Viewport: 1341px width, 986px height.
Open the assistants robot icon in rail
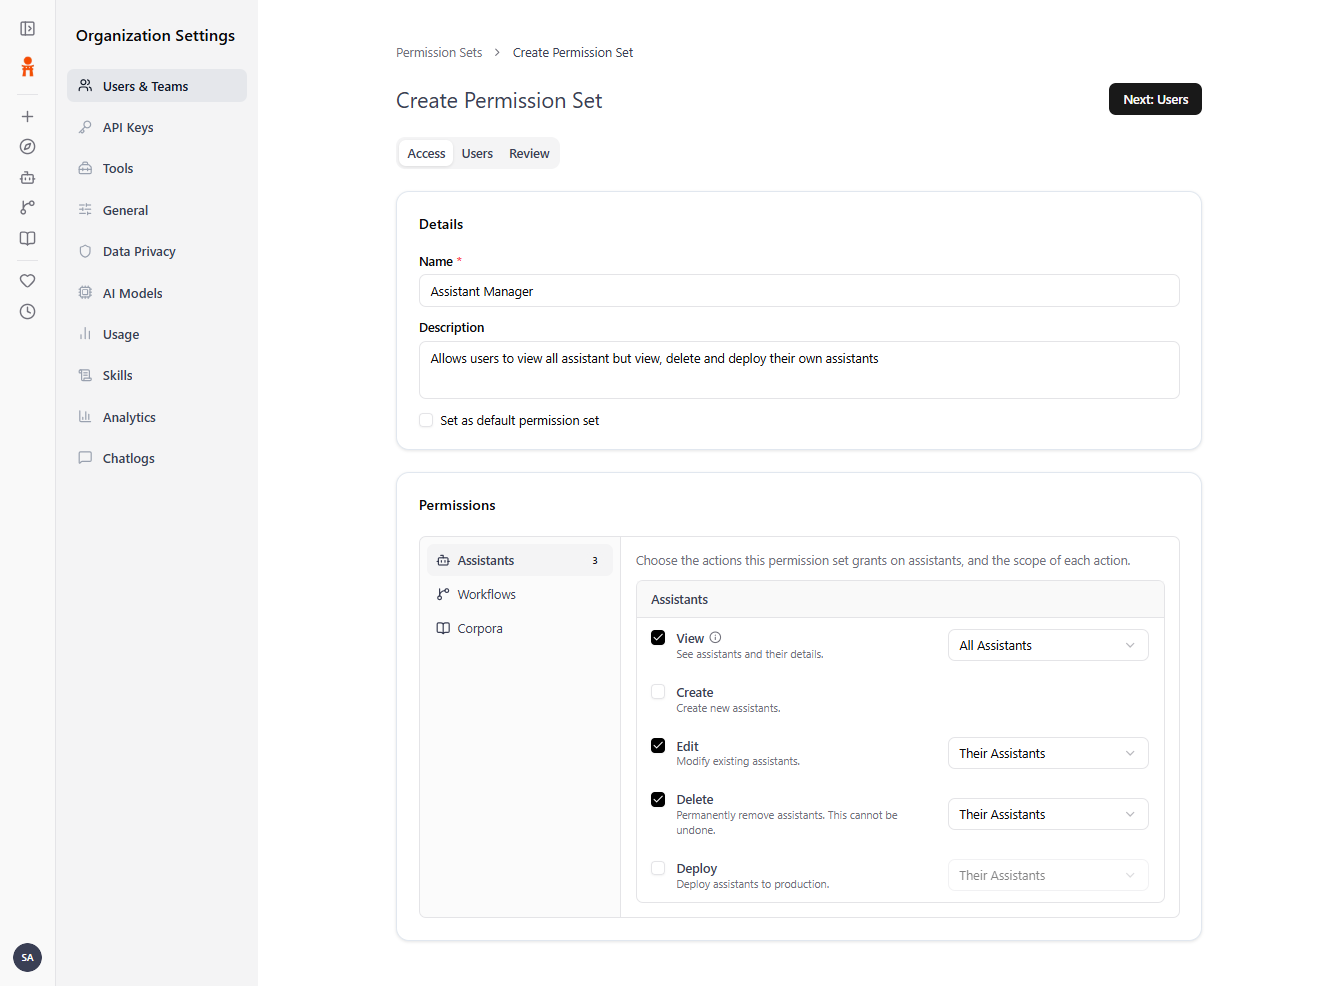[x=28, y=177]
